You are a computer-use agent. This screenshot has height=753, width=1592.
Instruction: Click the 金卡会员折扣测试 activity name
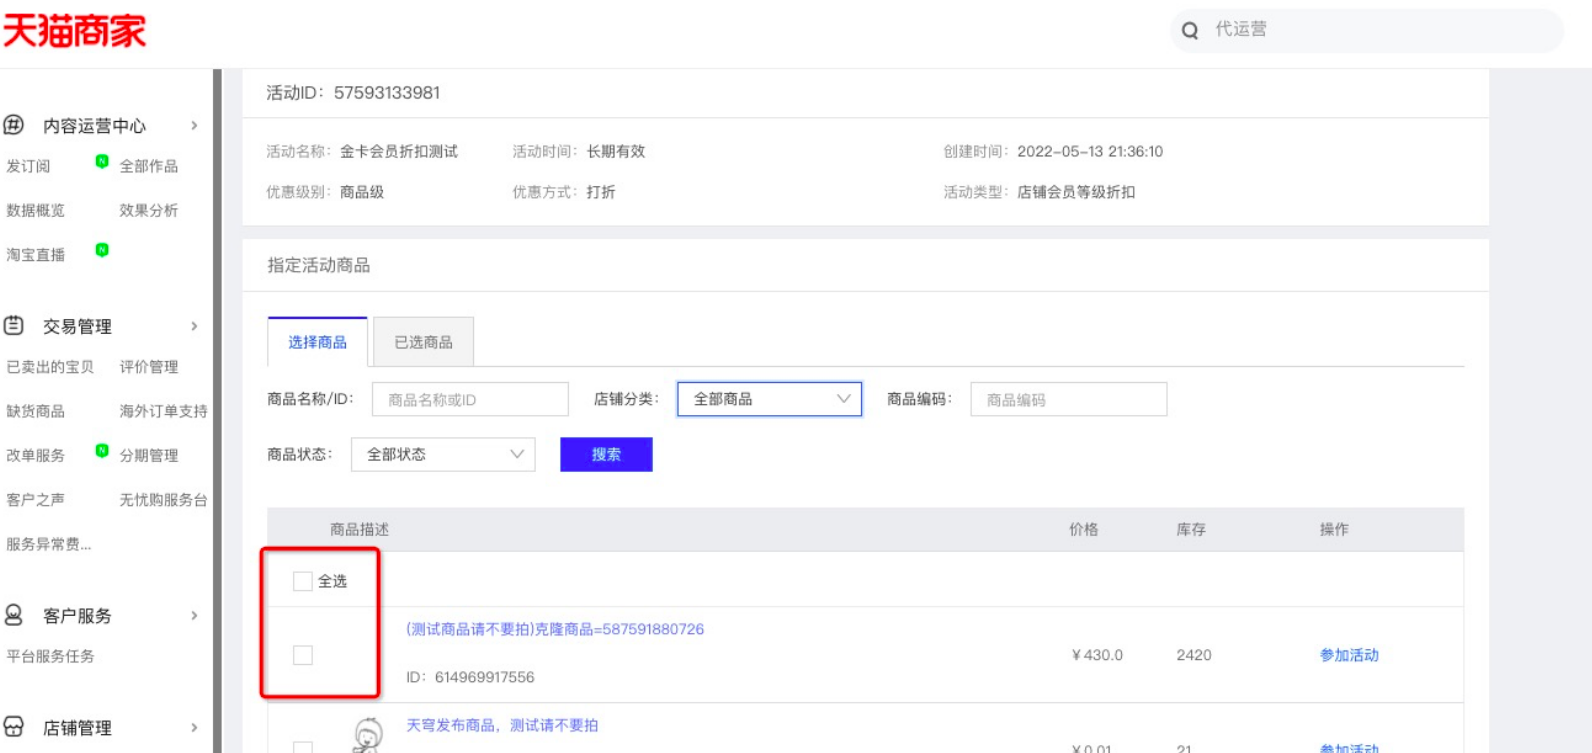[x=399, y=152]
